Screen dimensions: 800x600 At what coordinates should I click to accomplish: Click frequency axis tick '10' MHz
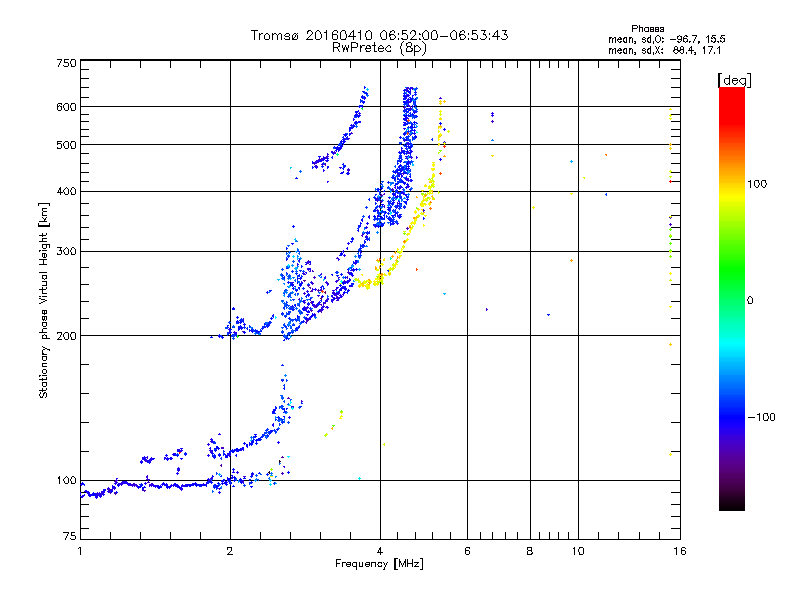pyautogui.click(x=578, y=551)
